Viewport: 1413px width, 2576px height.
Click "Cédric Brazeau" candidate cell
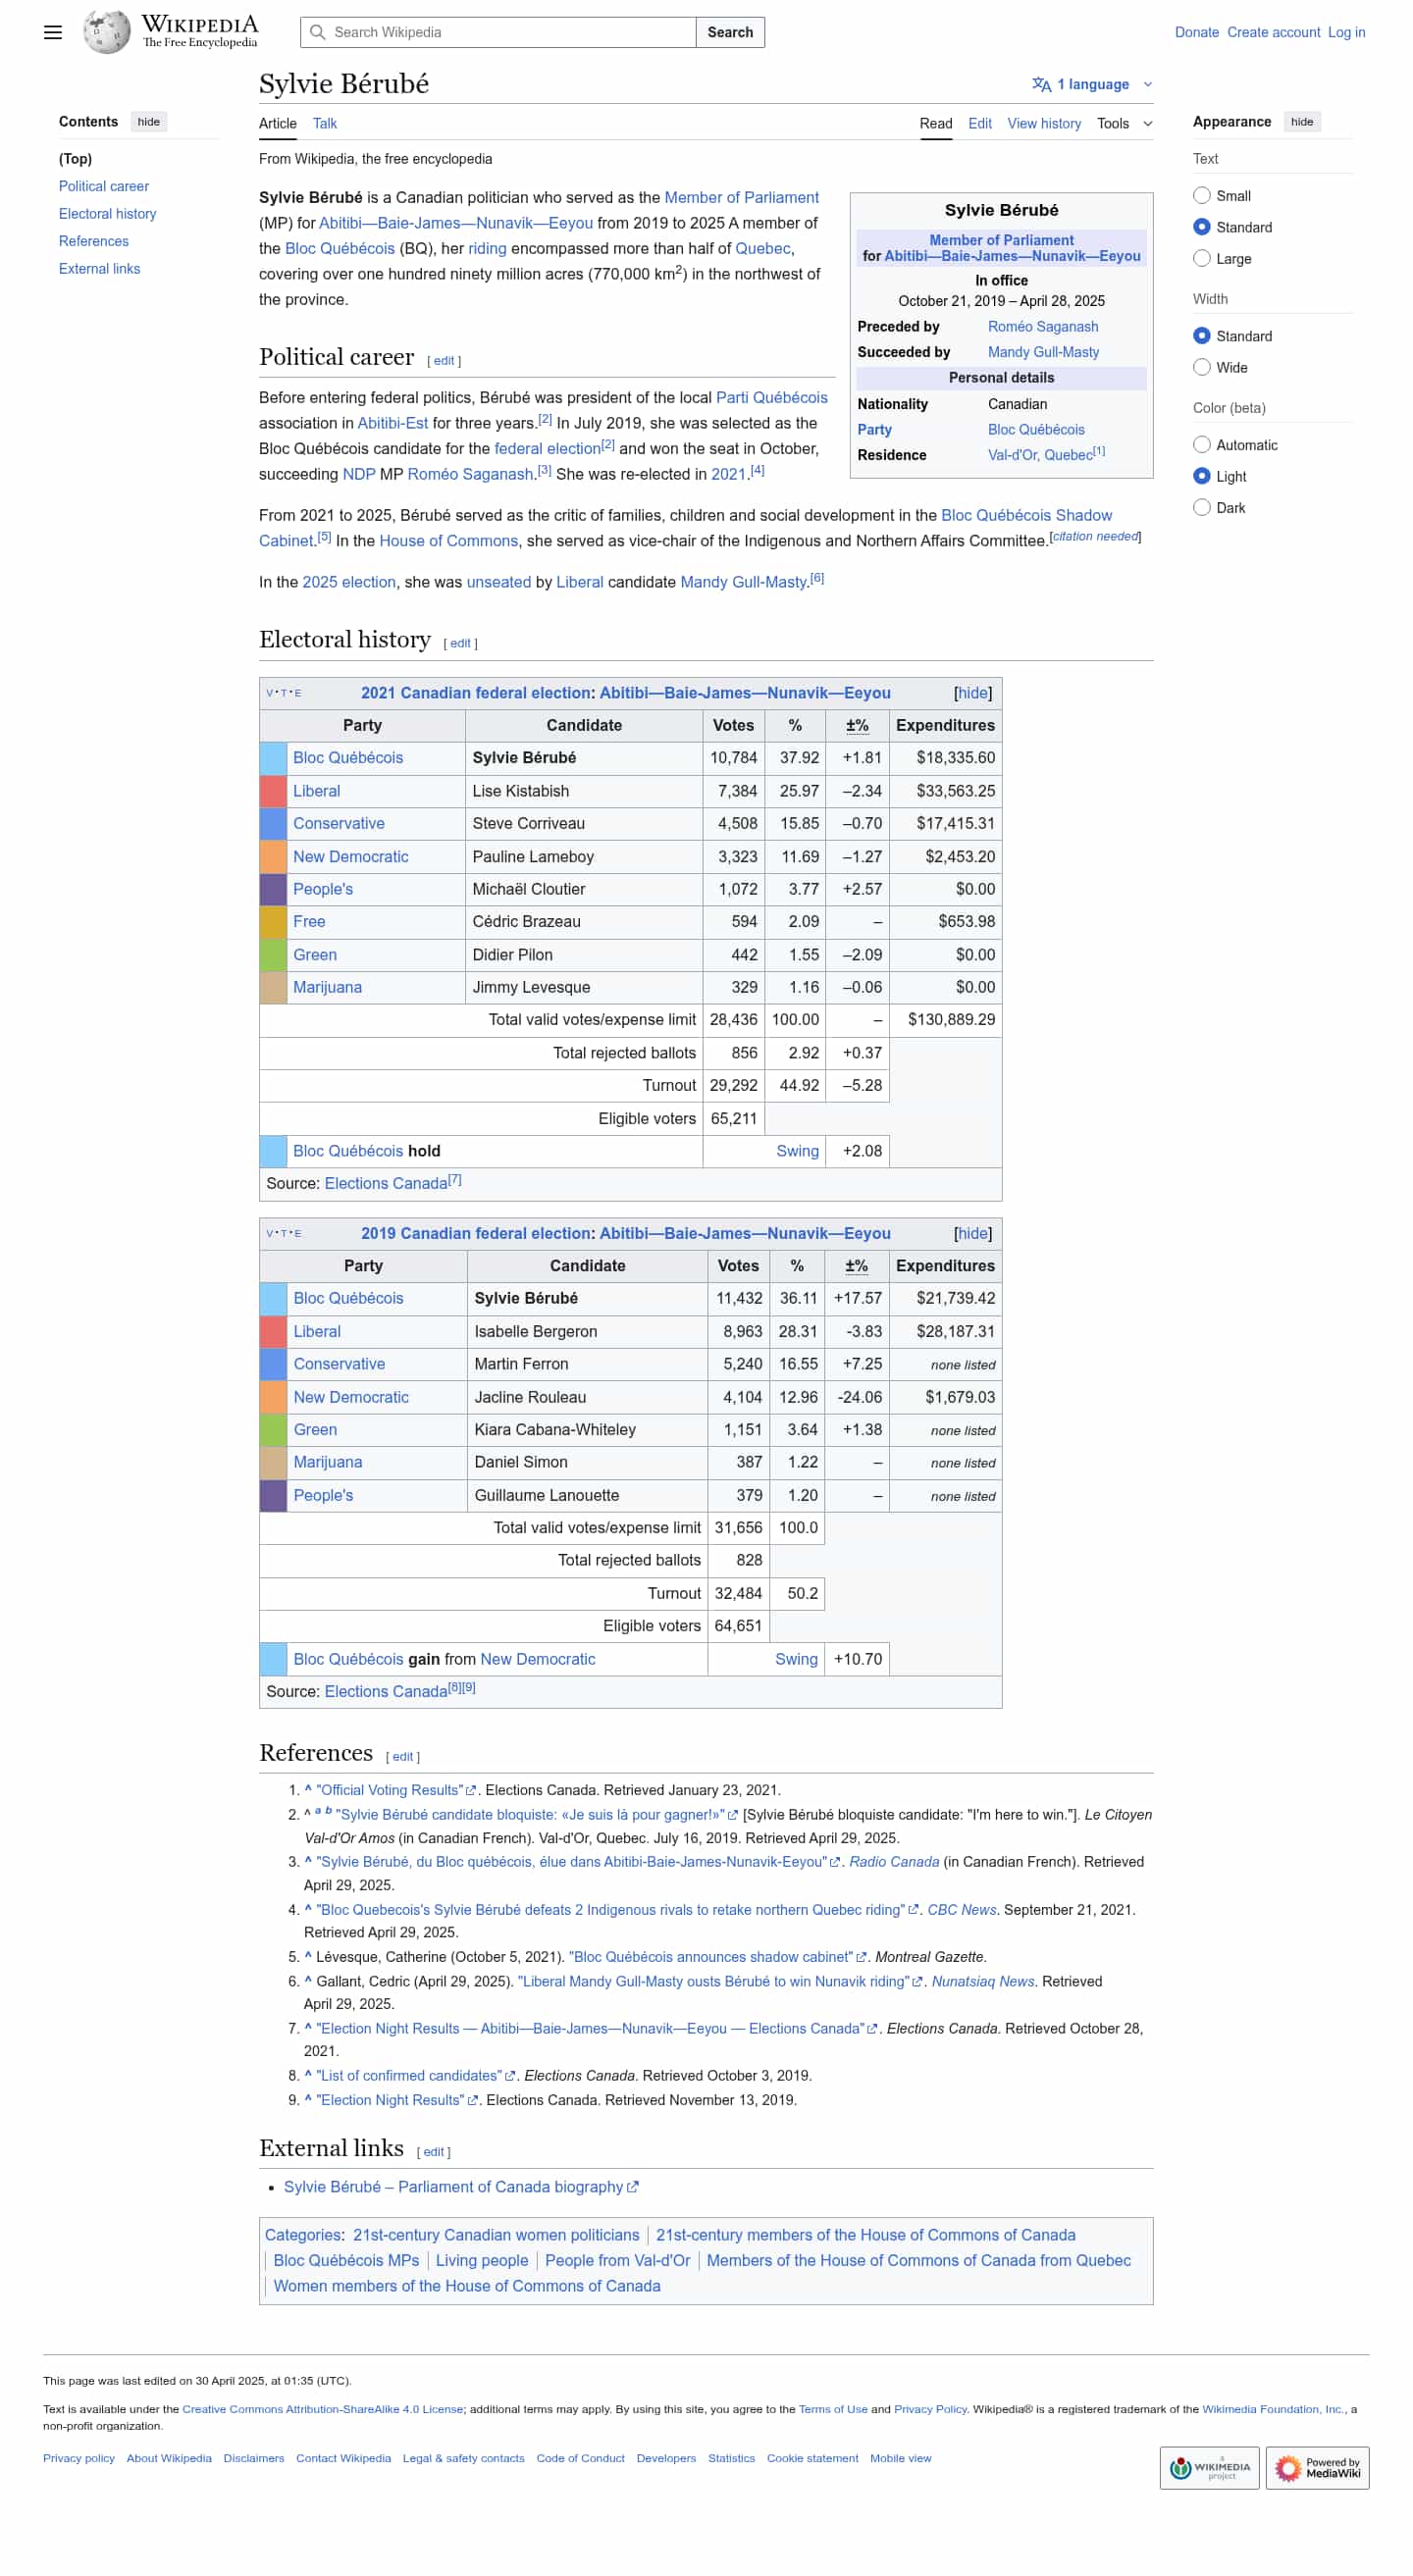tap(584, 922)
